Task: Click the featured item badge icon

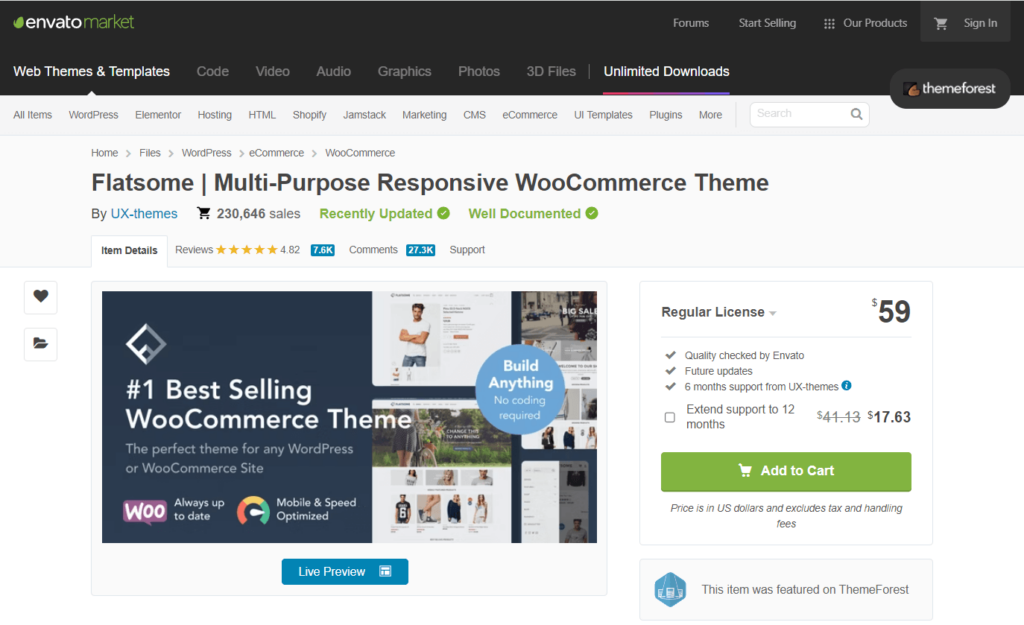Action: [x=670, y=589]
